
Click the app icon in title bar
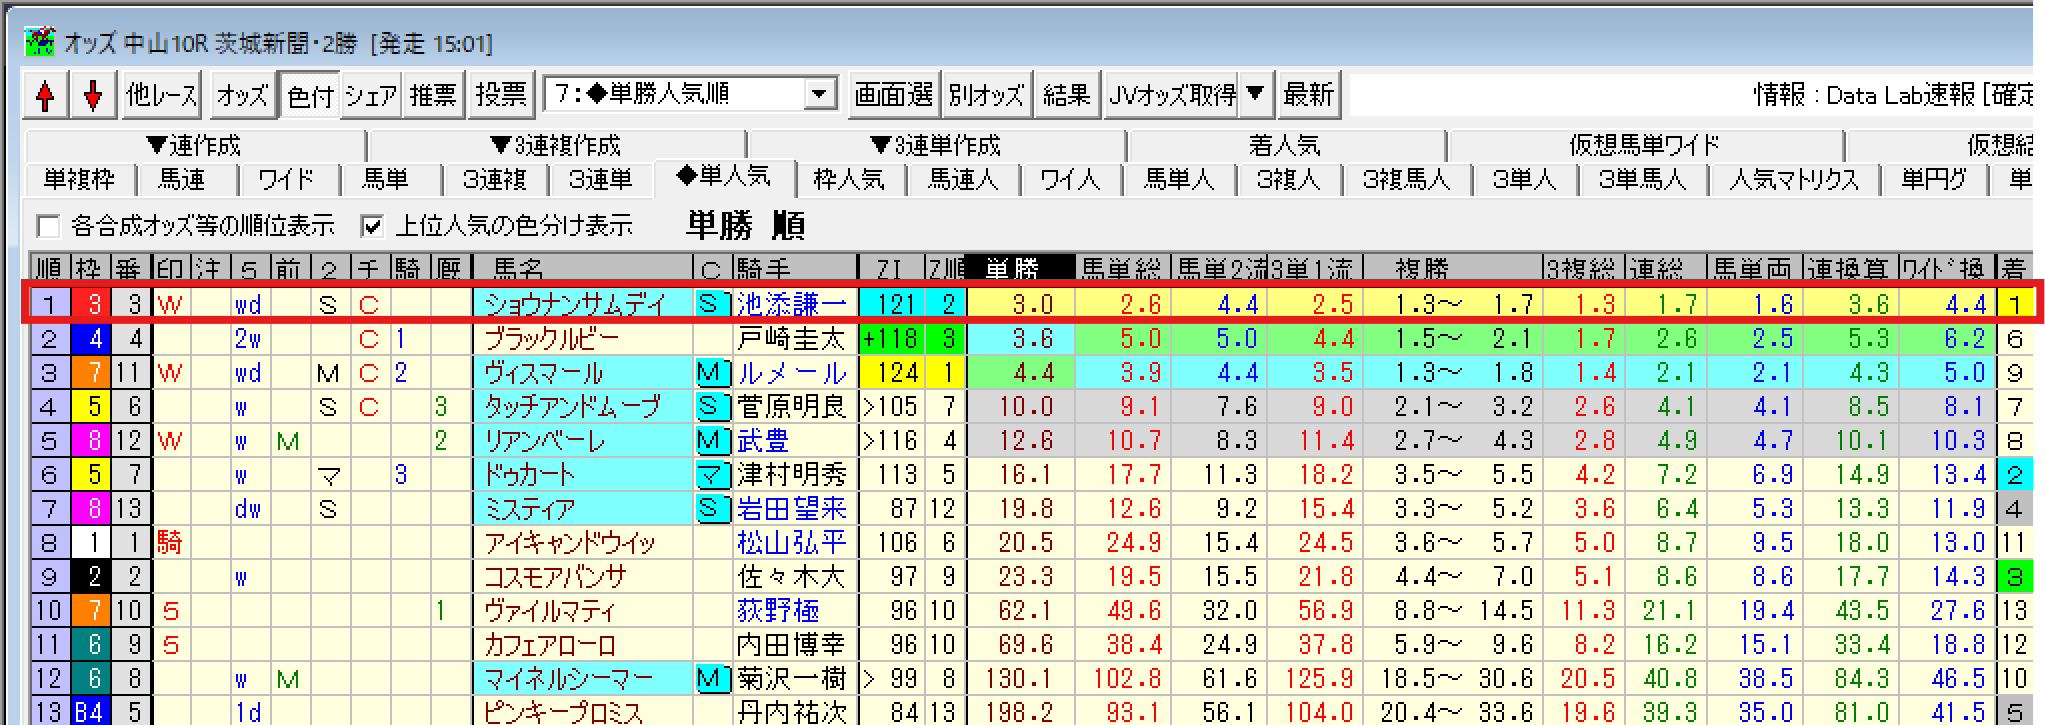pos(39,42)
